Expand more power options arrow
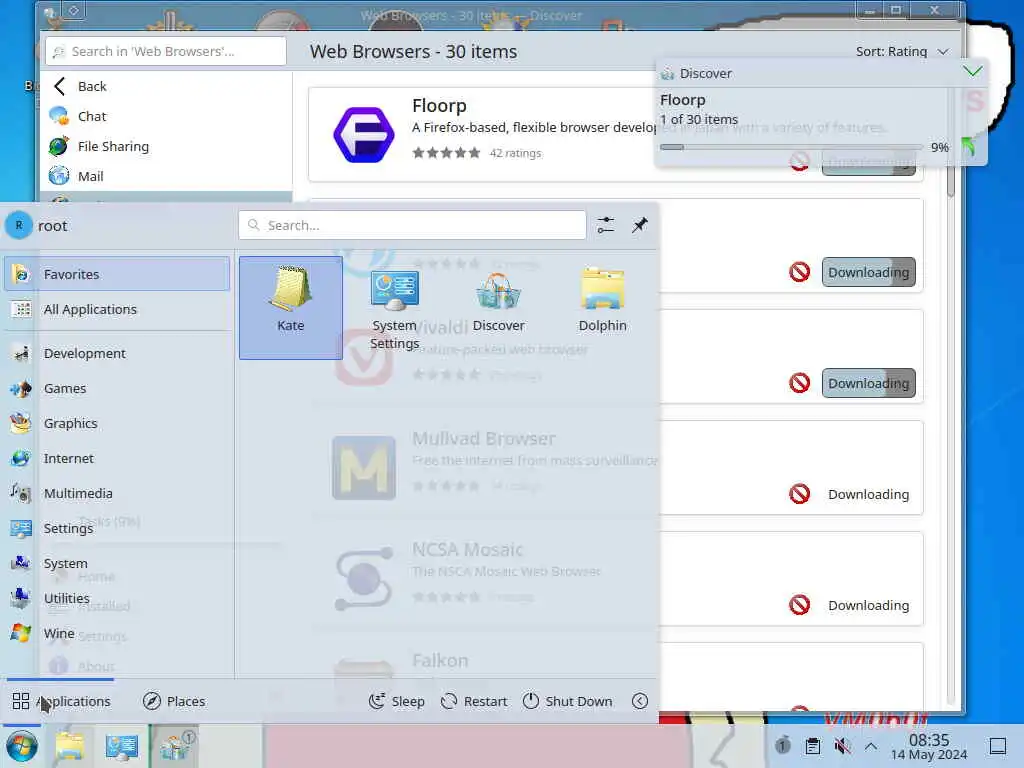This screenshot has height=768, width=1024. pyautogui.click(x=640, y=701)
